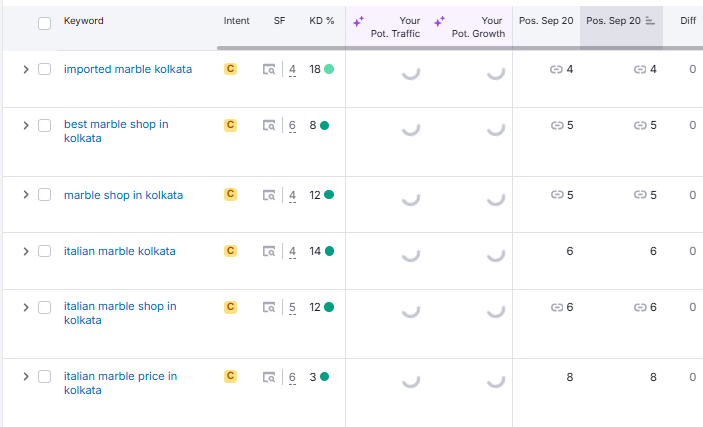Open the italian marble kolkata keyword link
Screen dimensions: 703x427
pos(119,251)
